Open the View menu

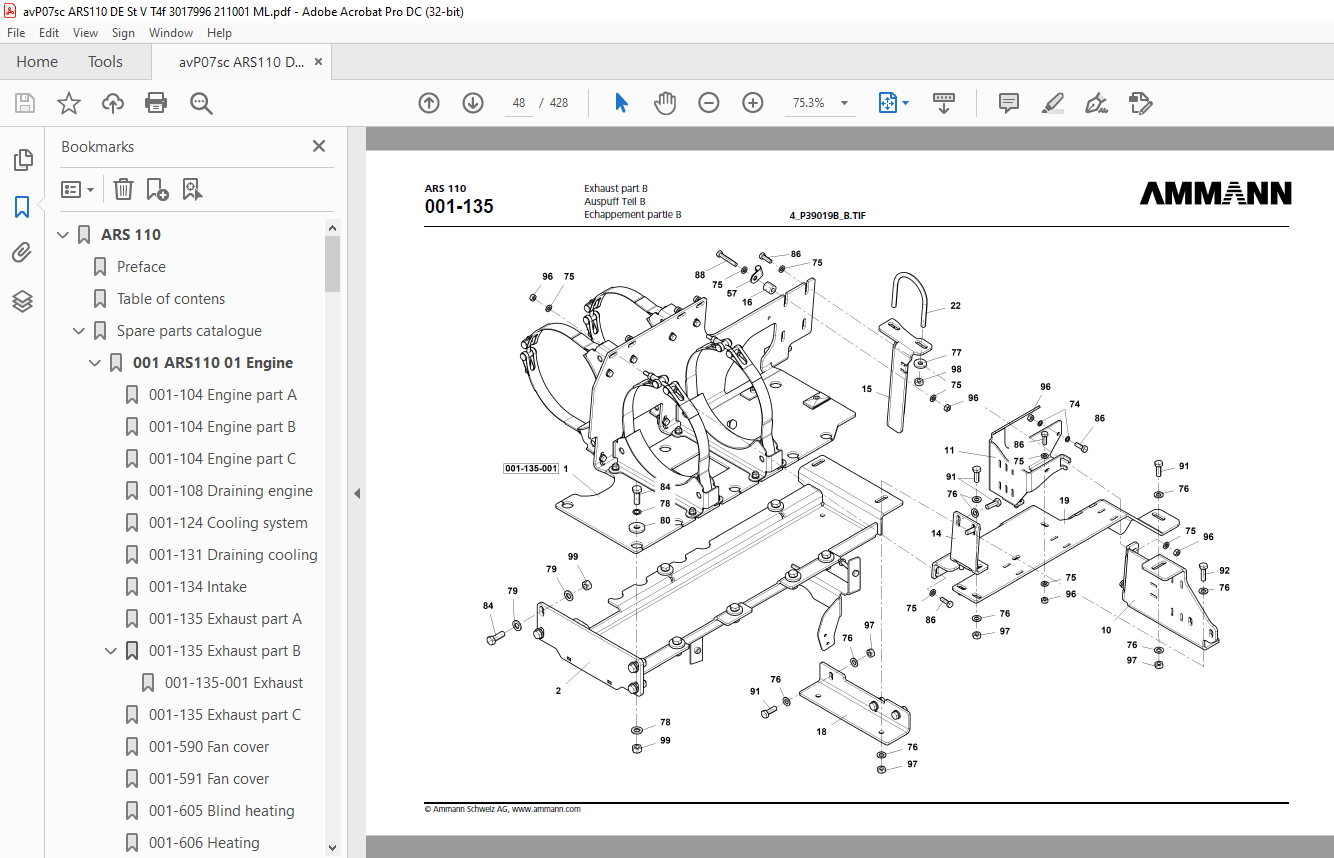pos(85,33)
